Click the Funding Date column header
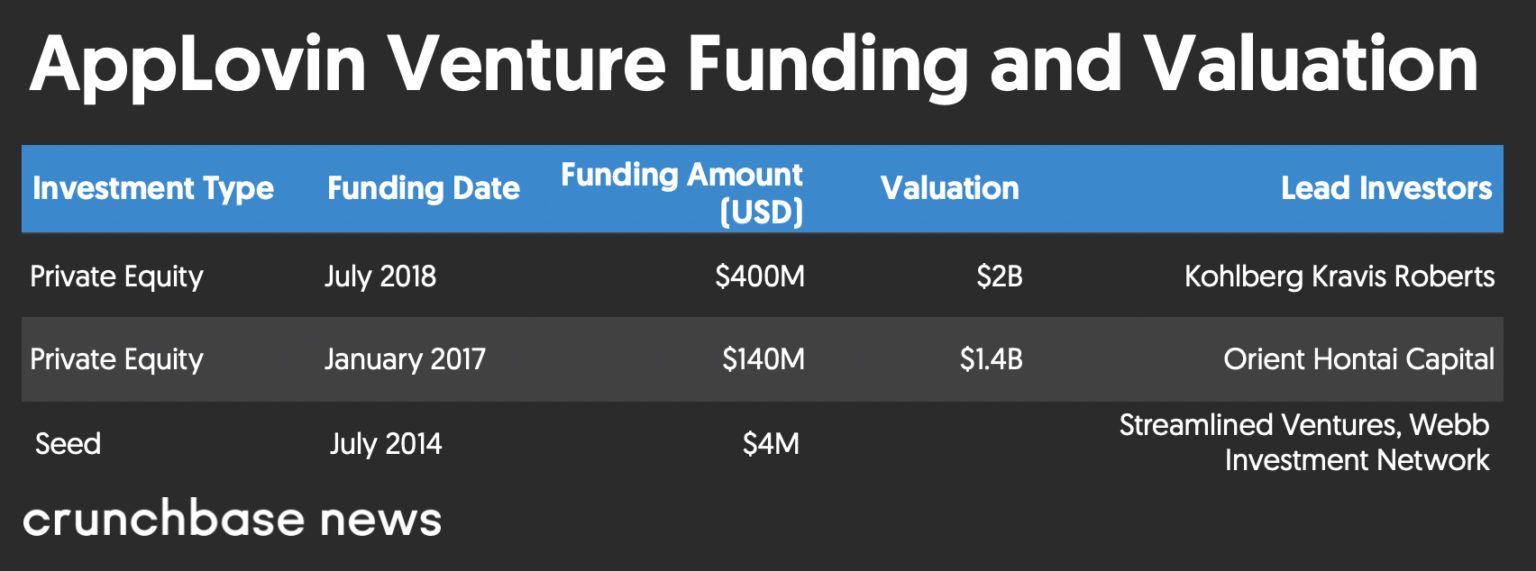1536x571 pixels. click(424, 189)
